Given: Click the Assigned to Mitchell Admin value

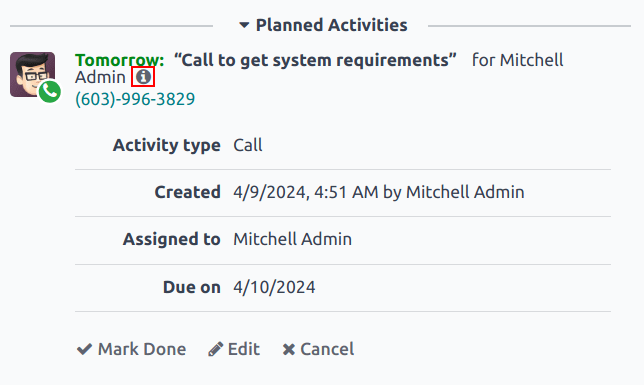Looking at the screenshot, I should point(292,239).
